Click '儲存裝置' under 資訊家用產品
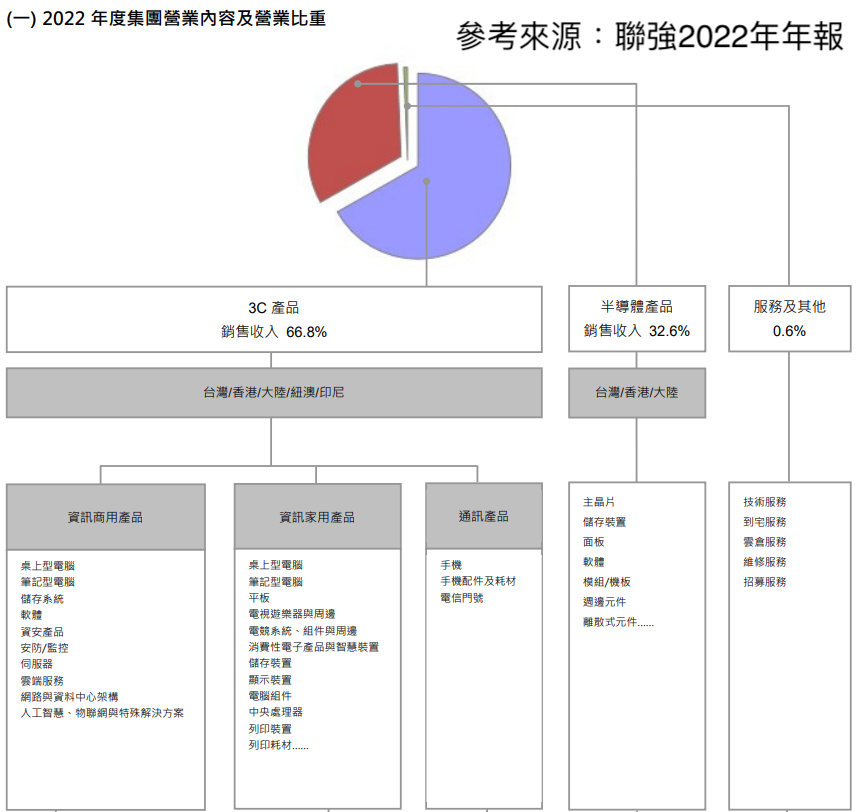859x812 pixels. point(270,663)
